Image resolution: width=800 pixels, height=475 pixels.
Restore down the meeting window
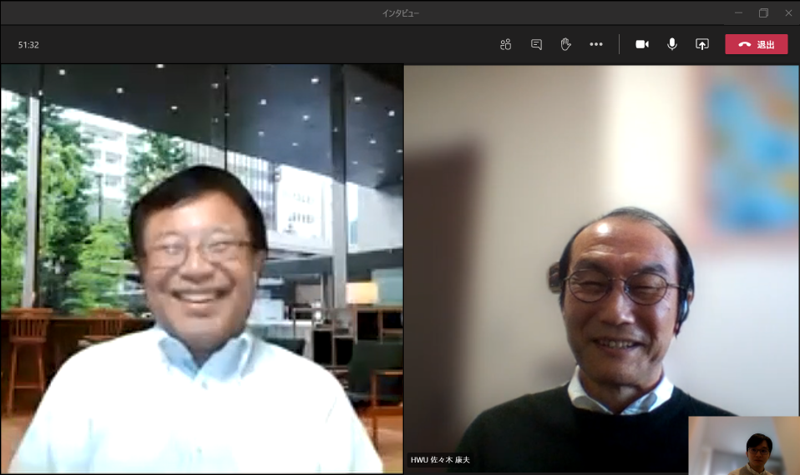[x=763, y=13]
